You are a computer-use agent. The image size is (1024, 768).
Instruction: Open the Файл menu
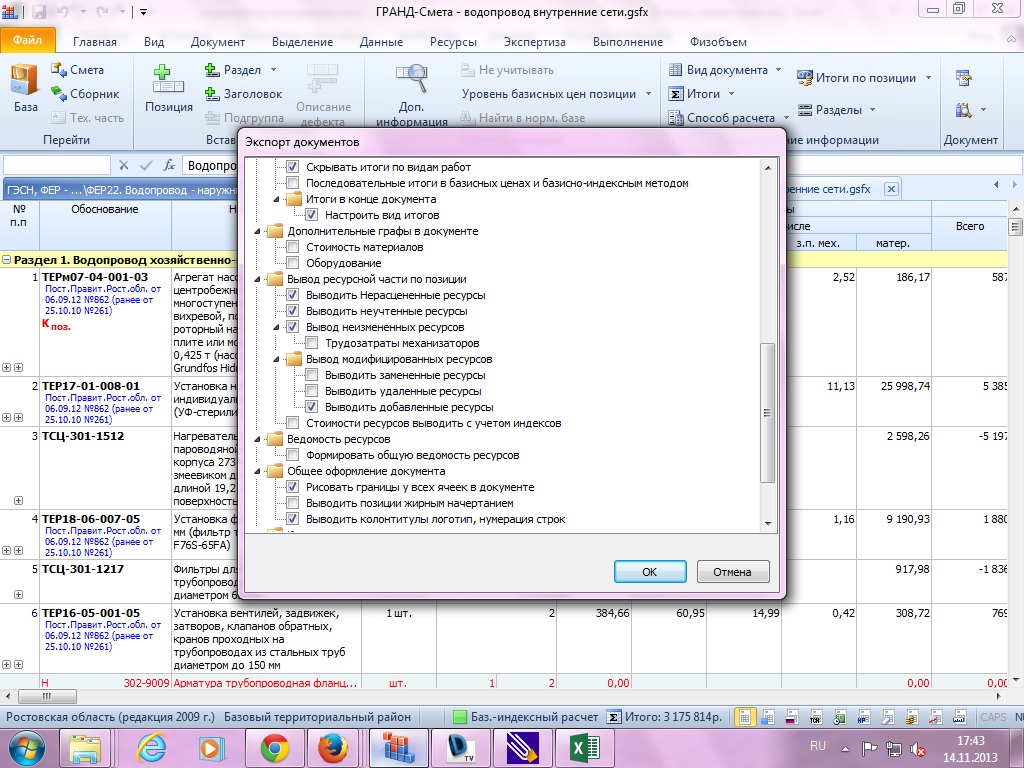click(x=28, y=42)
